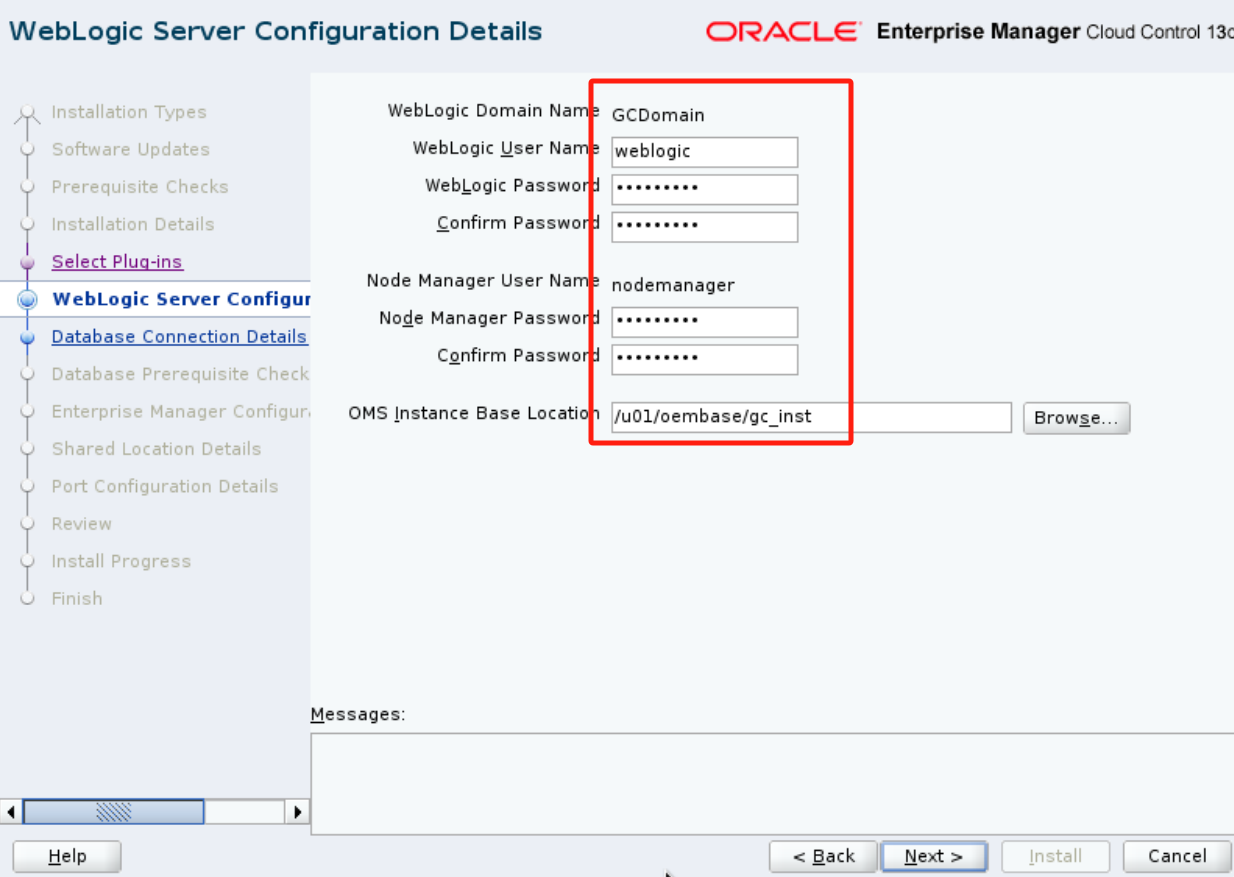
Task: Click the Port Configuration Details step
Action: [165, 486]
